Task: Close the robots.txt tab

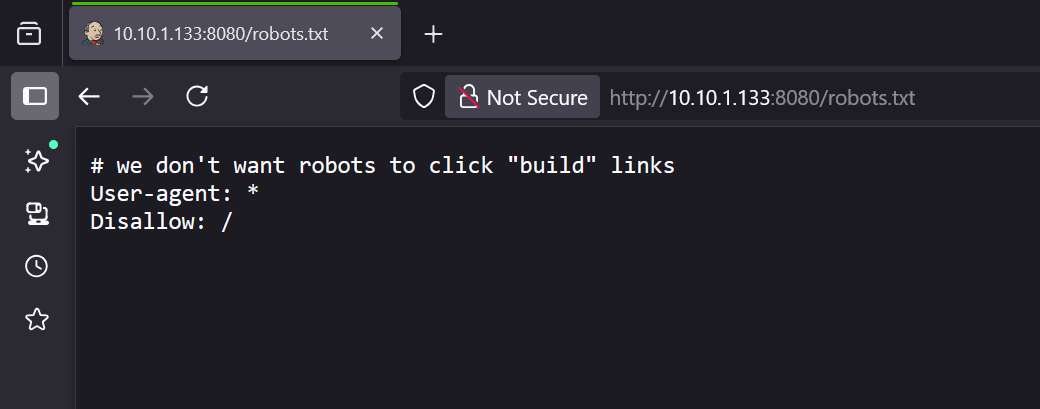Action: [377, 34]
